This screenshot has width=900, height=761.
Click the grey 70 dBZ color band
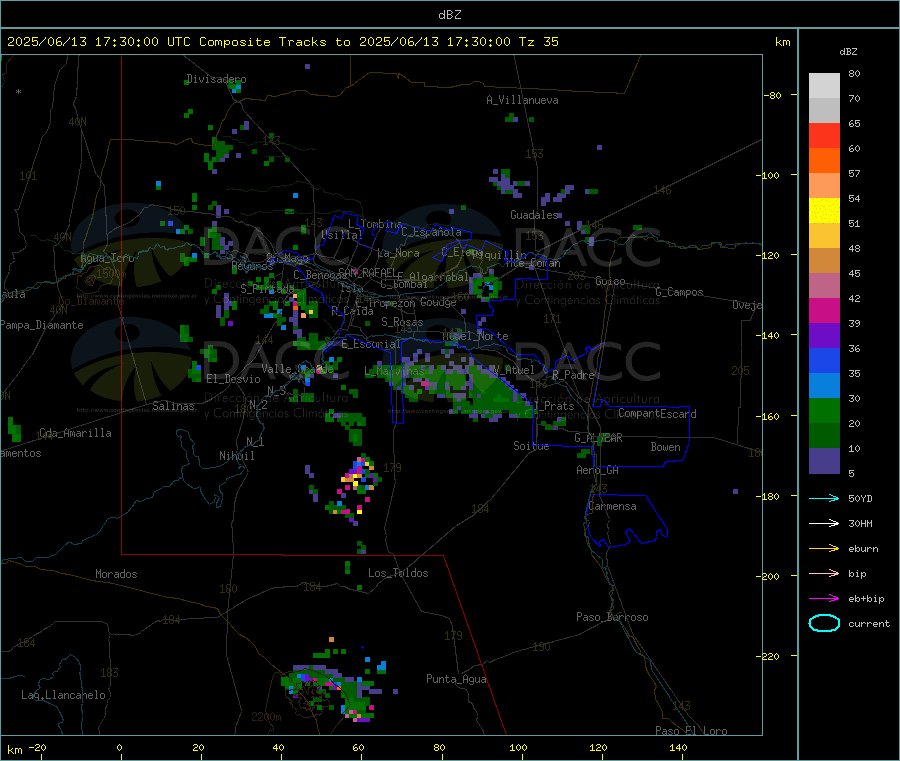pyautogui.click(x=824, y=110)
